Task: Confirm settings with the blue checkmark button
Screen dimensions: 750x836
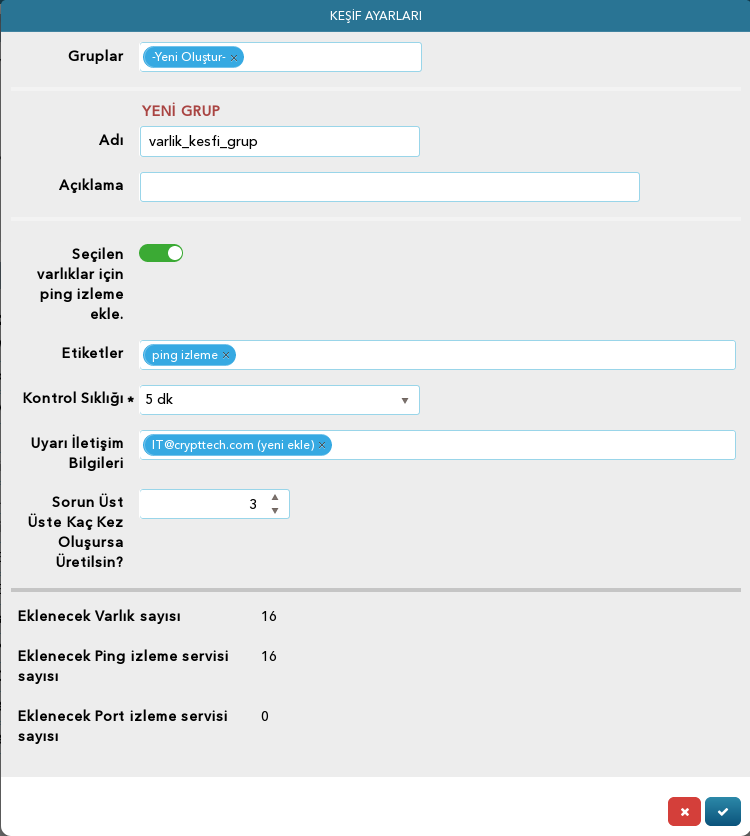Action: (x=723, y=811)
